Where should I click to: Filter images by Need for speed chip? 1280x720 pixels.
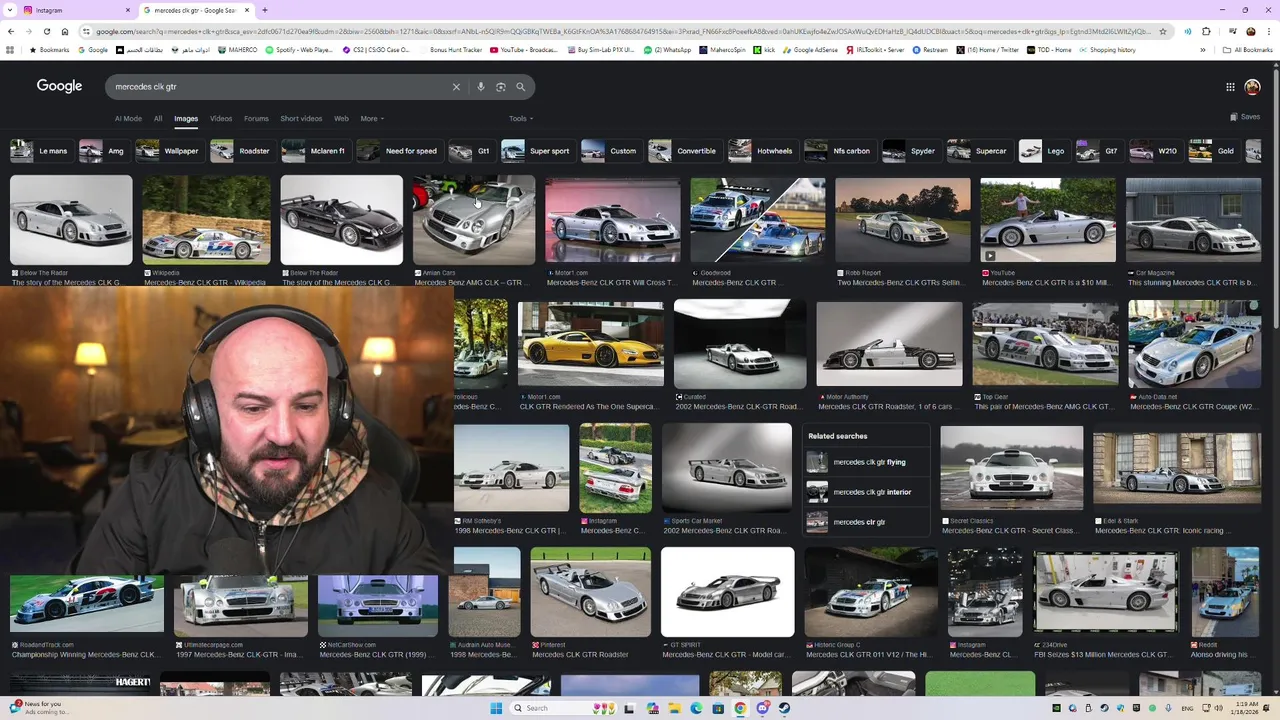pyautogui.click(x=398, y=151)
